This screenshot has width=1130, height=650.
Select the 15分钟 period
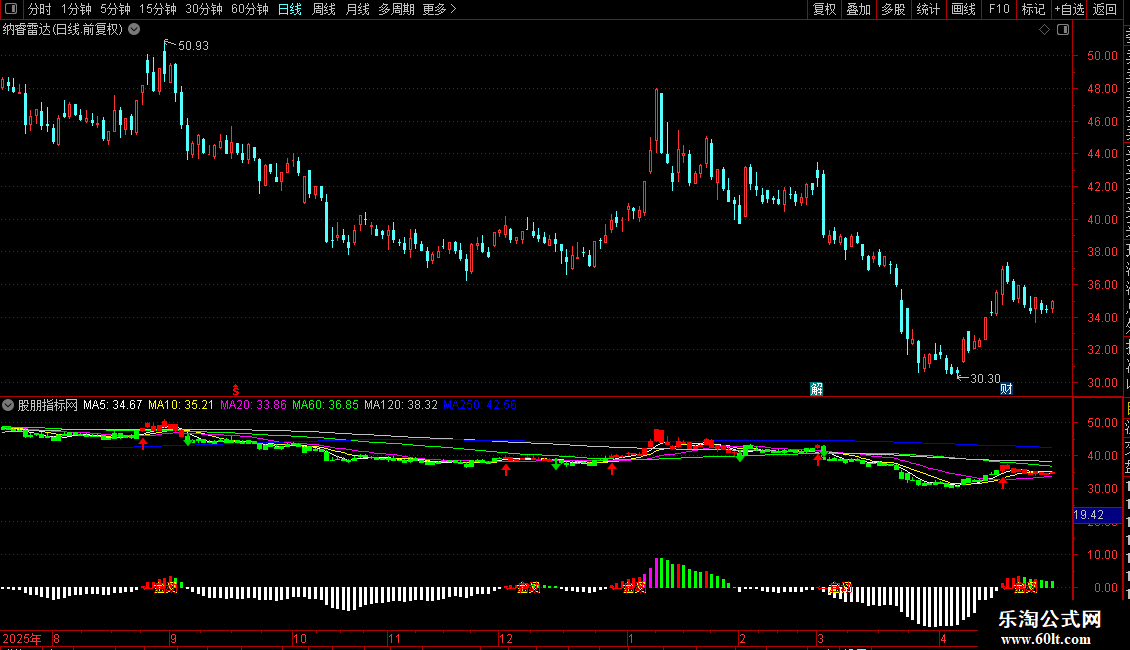(x=158, y=9)
